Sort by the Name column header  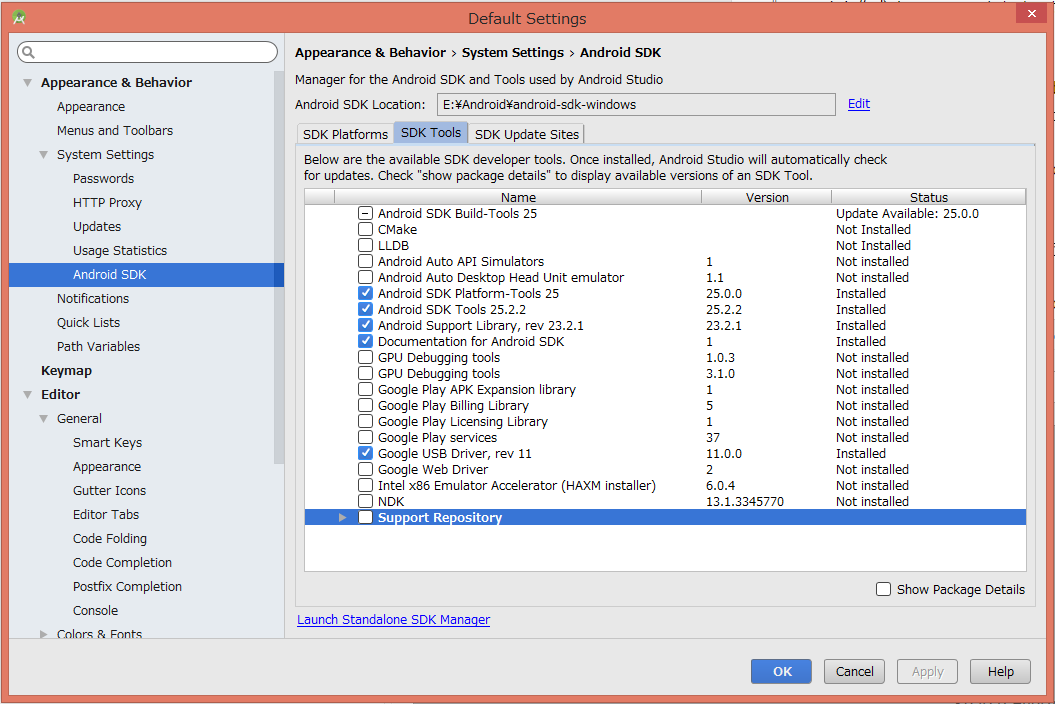518,197
